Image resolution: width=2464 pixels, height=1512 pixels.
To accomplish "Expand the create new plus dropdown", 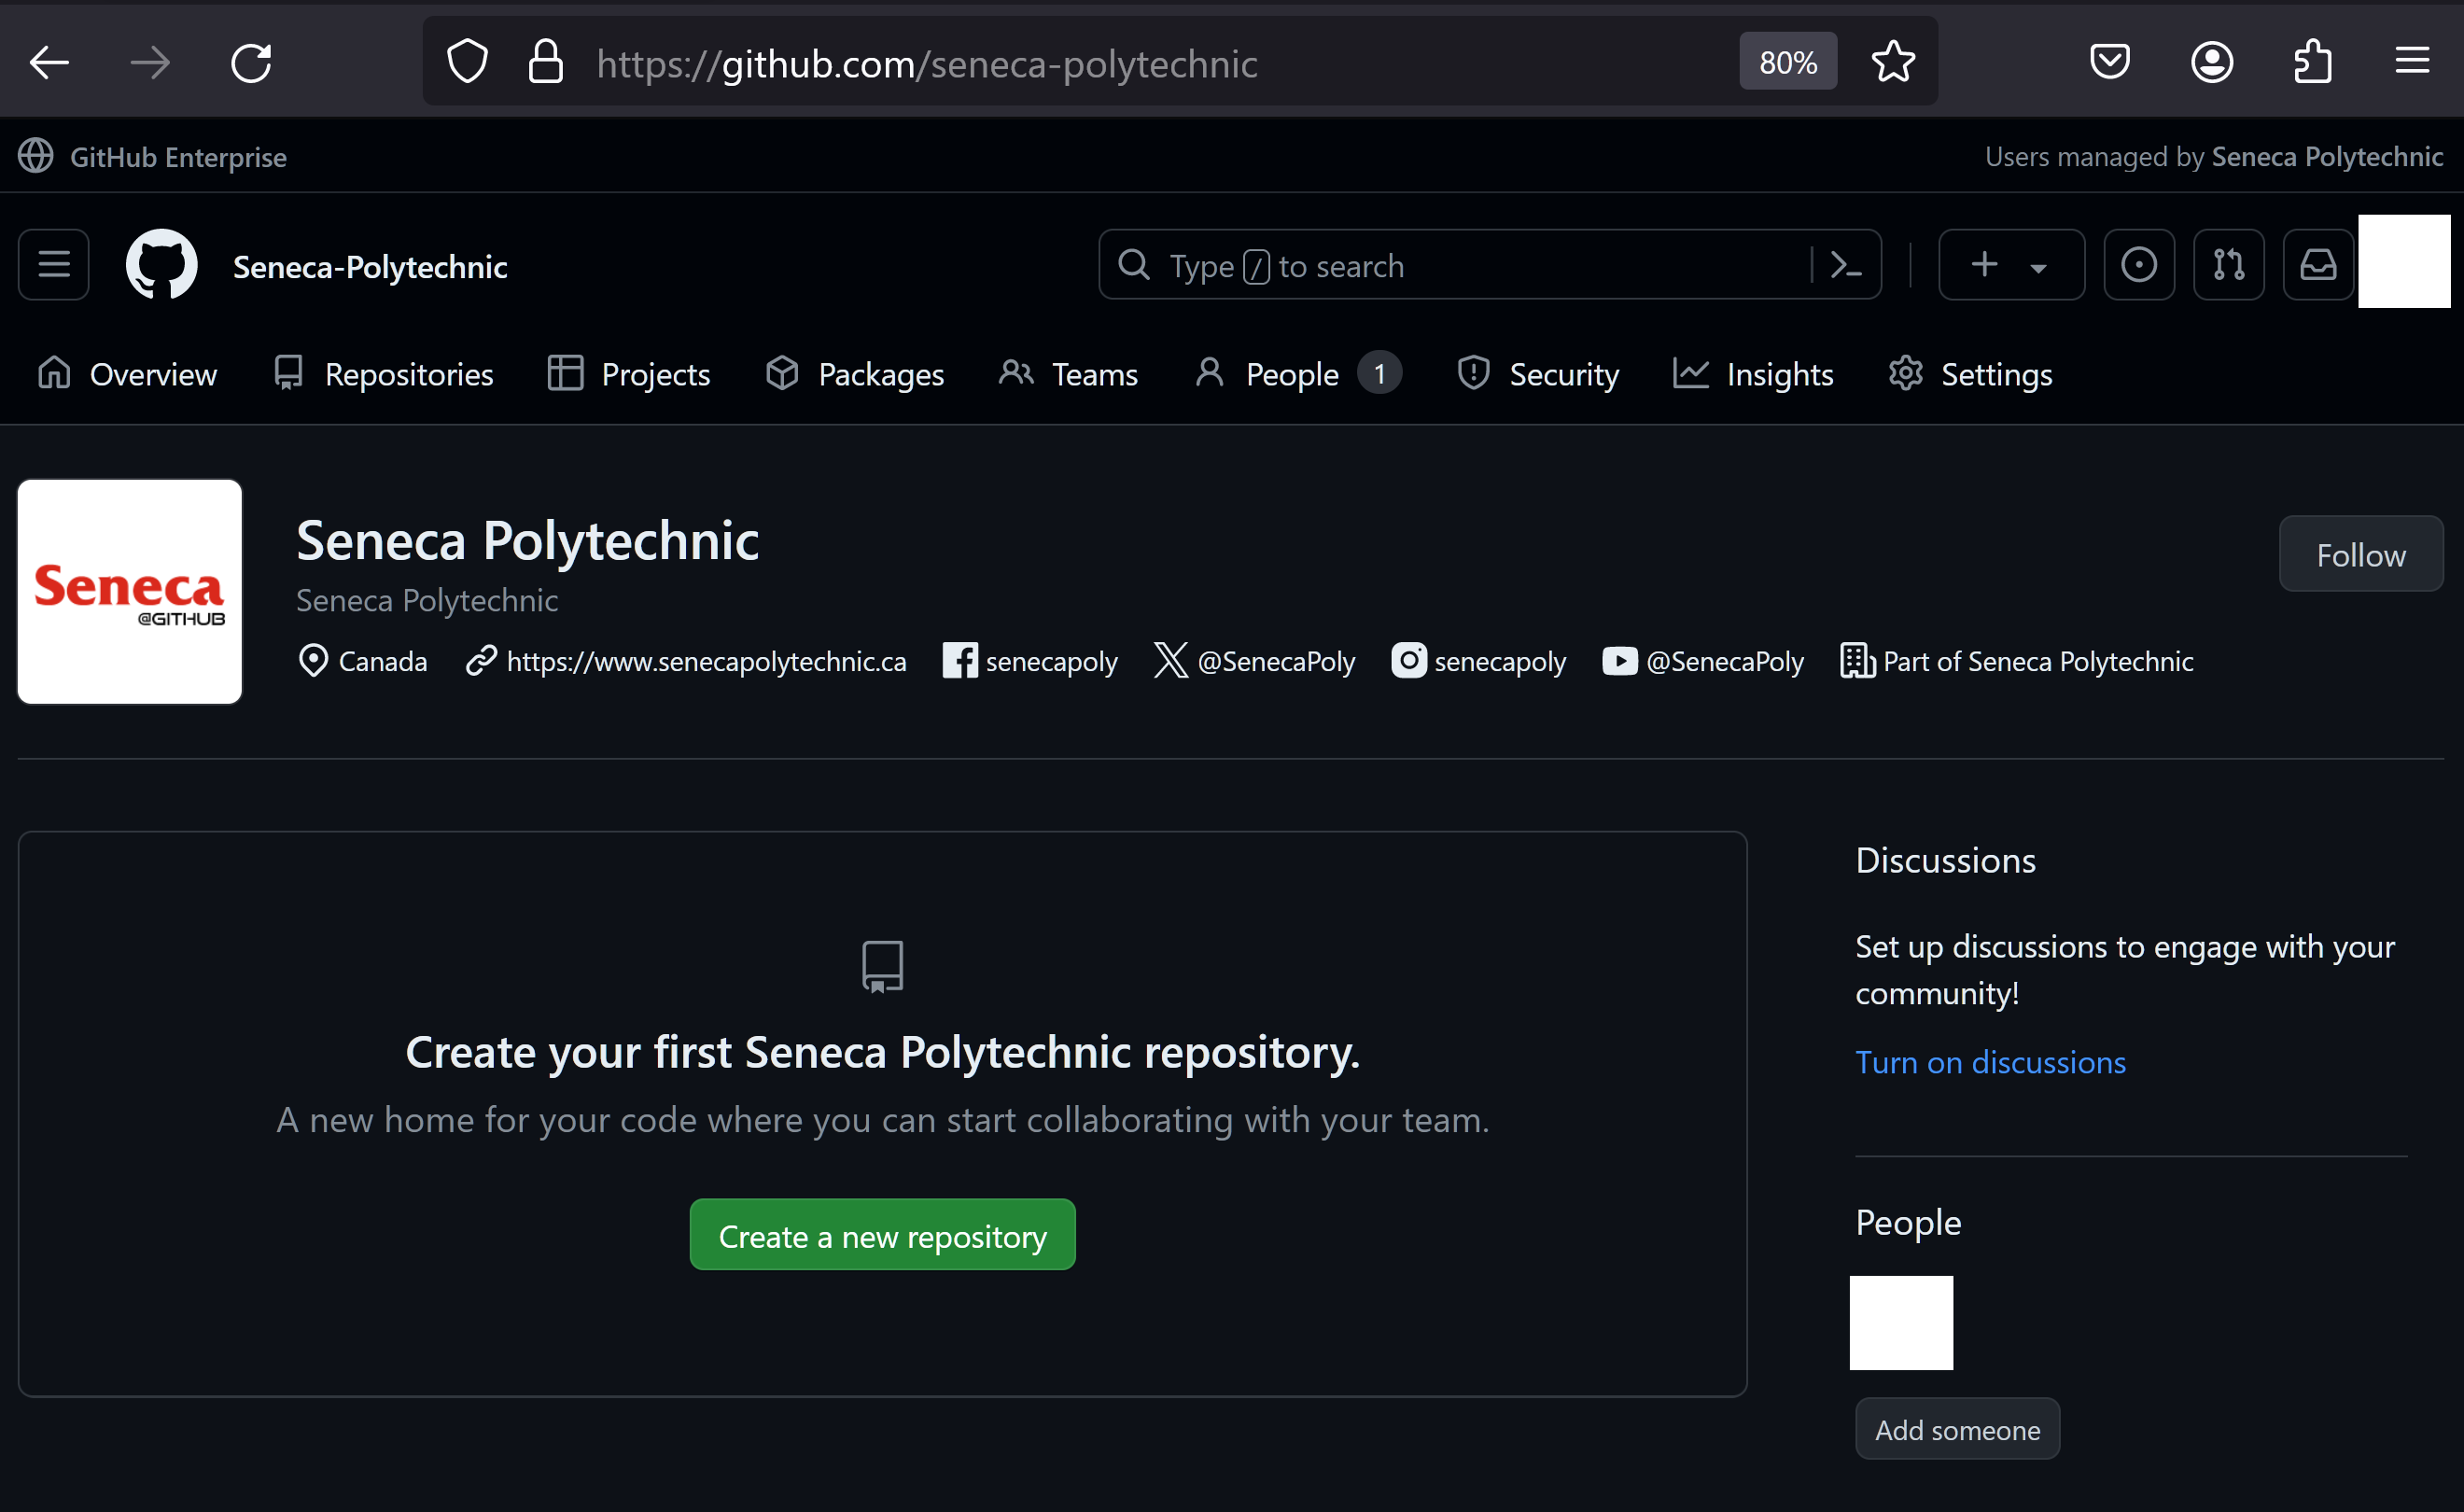I will click(x=2011, y=265).
